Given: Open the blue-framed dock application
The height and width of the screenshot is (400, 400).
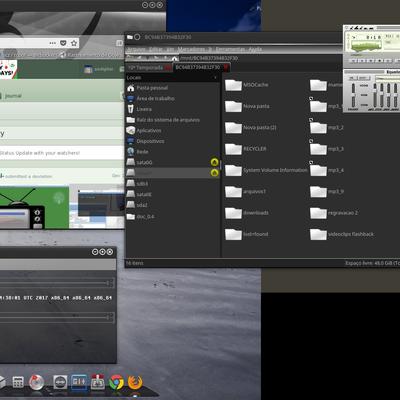Looking at the screenshot, I should coord(79,382).
